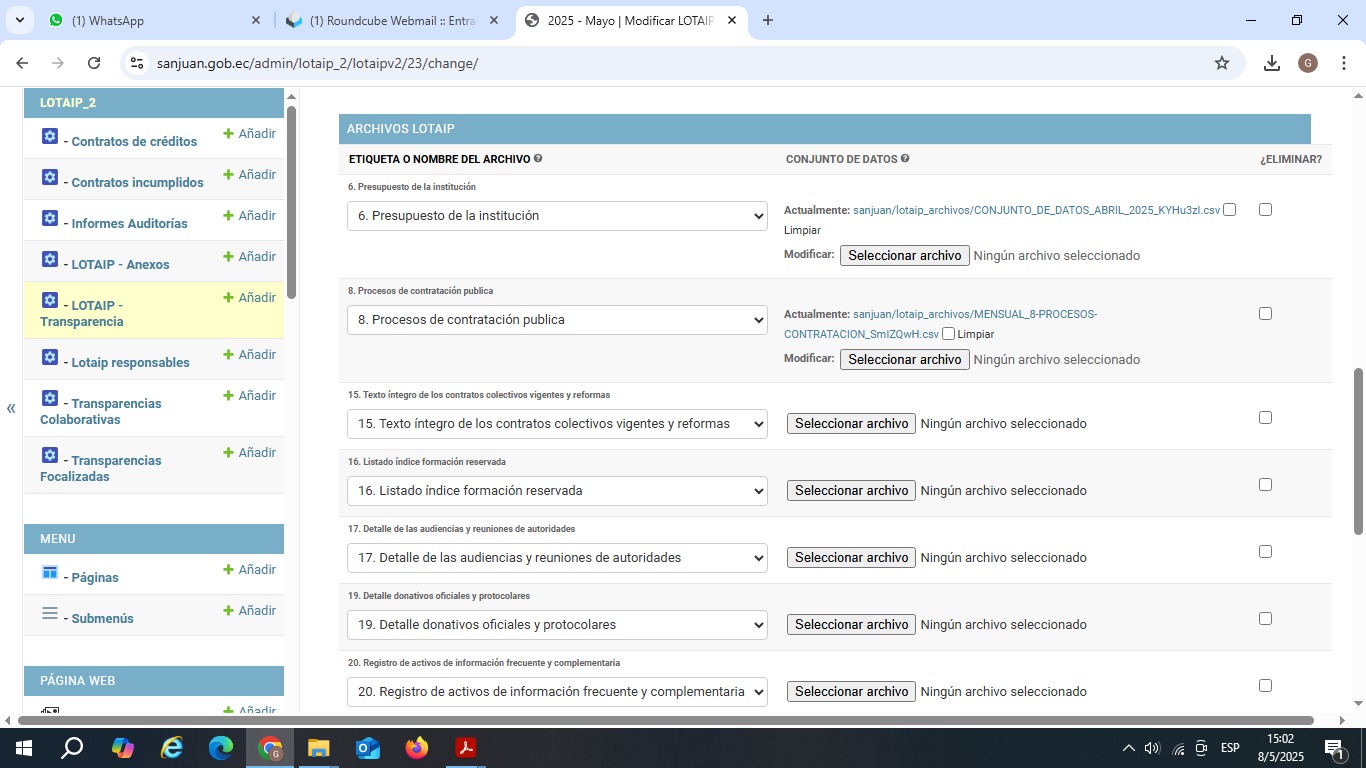Viewport: 1366px width, 768px height.
Task: Expand the '17. Detalle de las audiencias' dropdown
Action: coord(557,558)
